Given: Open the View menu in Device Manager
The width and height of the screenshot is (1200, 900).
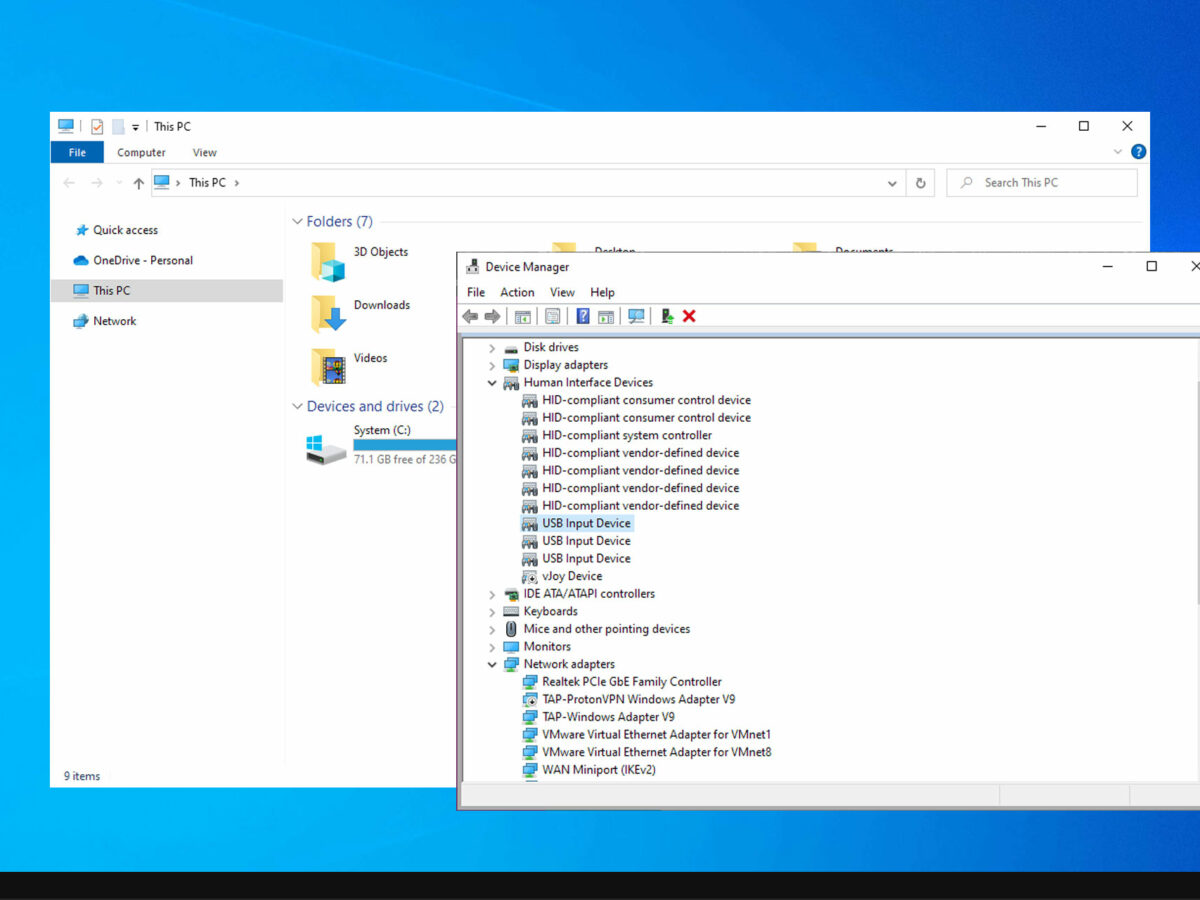Looking at the screenshot, I should [x=562, y=292].
